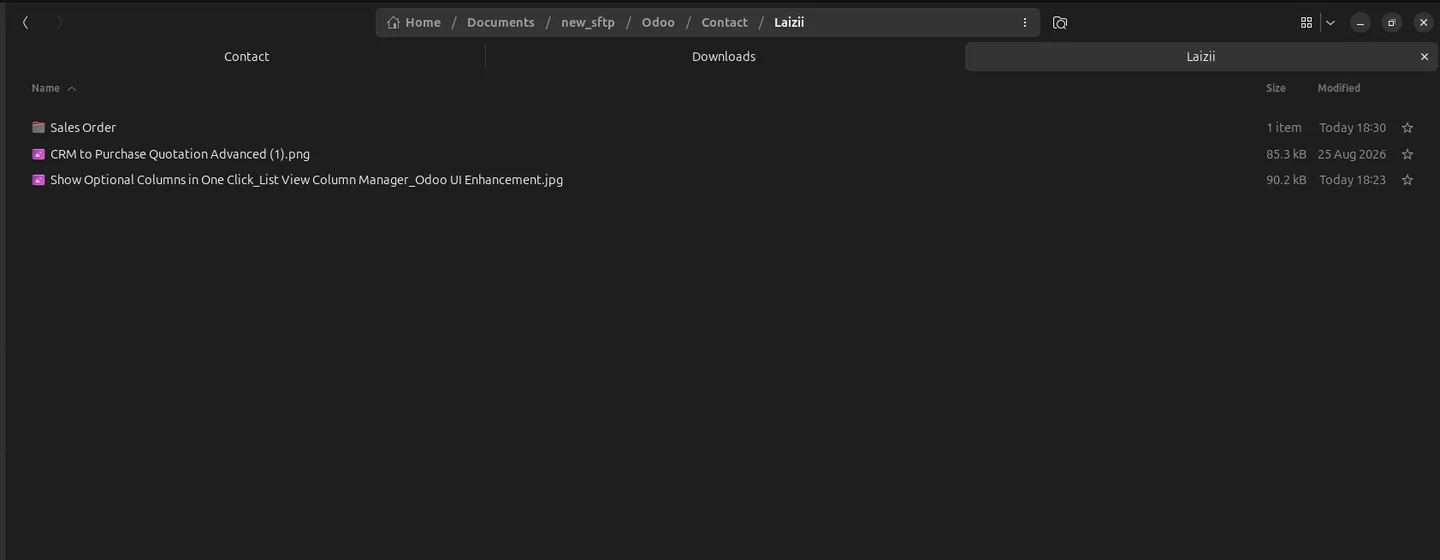Sort by the Size column header
Image resolution: width=1440 pixels, height=560 pixels.
1276,88
